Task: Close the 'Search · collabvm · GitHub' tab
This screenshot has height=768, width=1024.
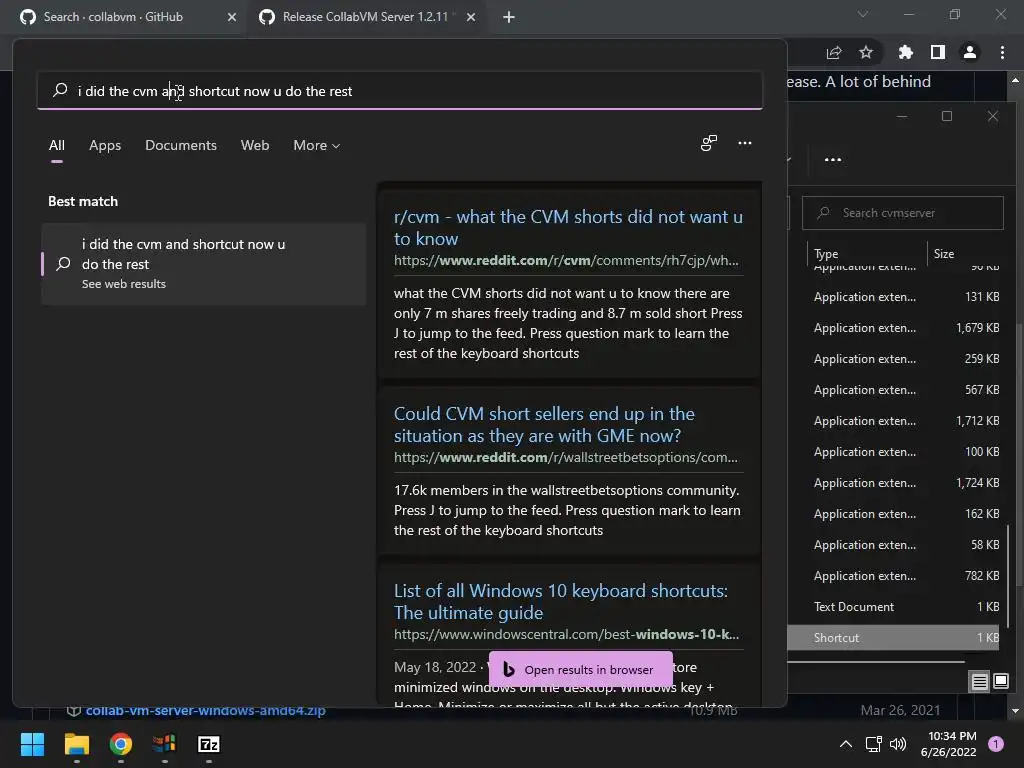Action: [232, 17]
